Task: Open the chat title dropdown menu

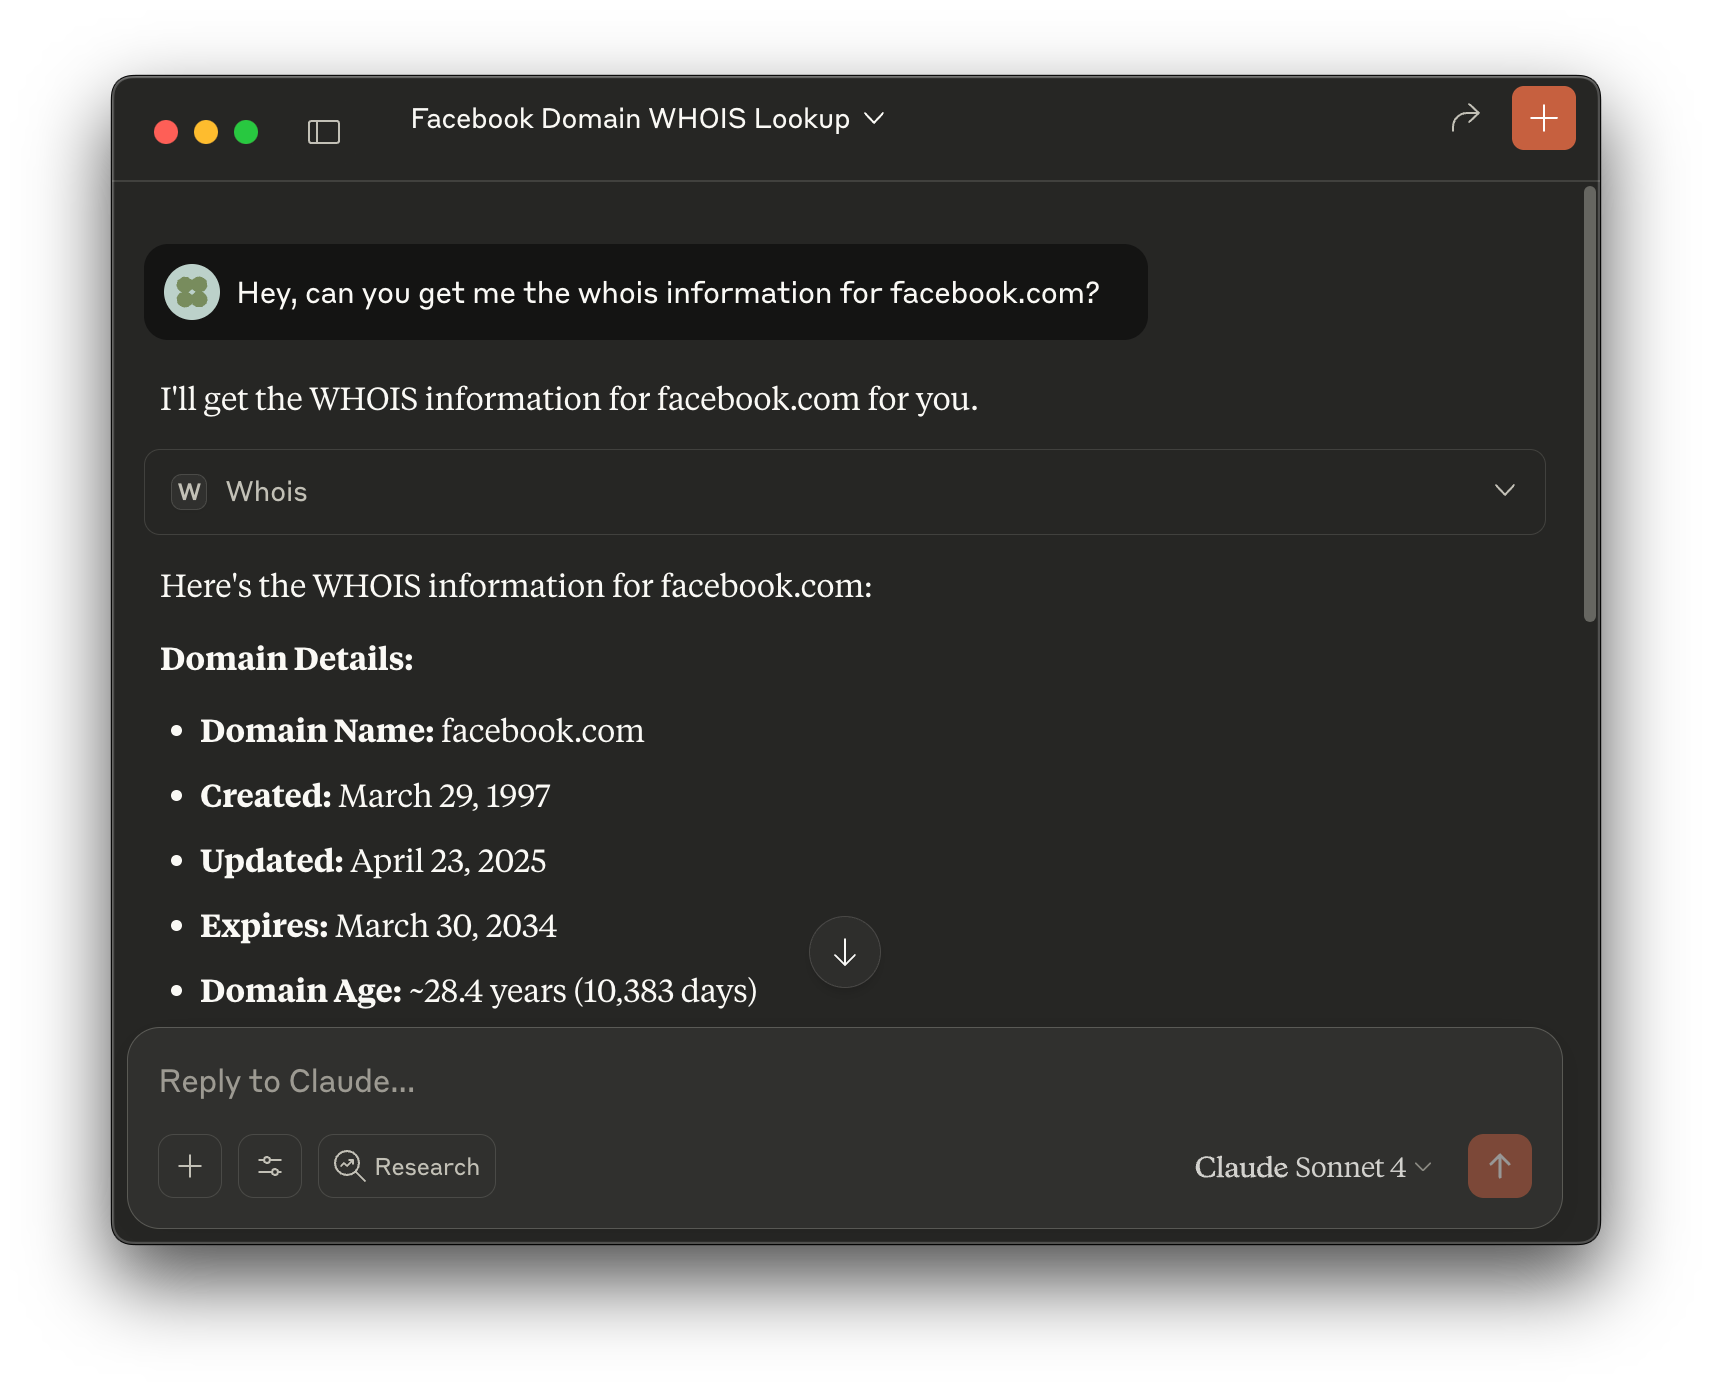Action: pos(874,118)
